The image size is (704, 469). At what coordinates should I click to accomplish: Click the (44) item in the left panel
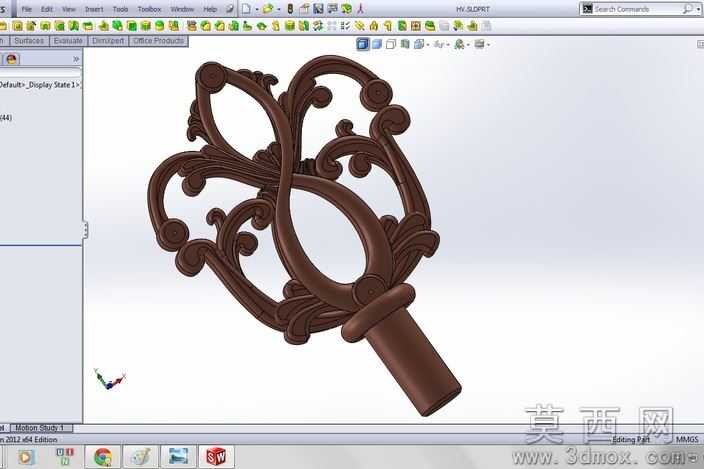coord(6,118)
